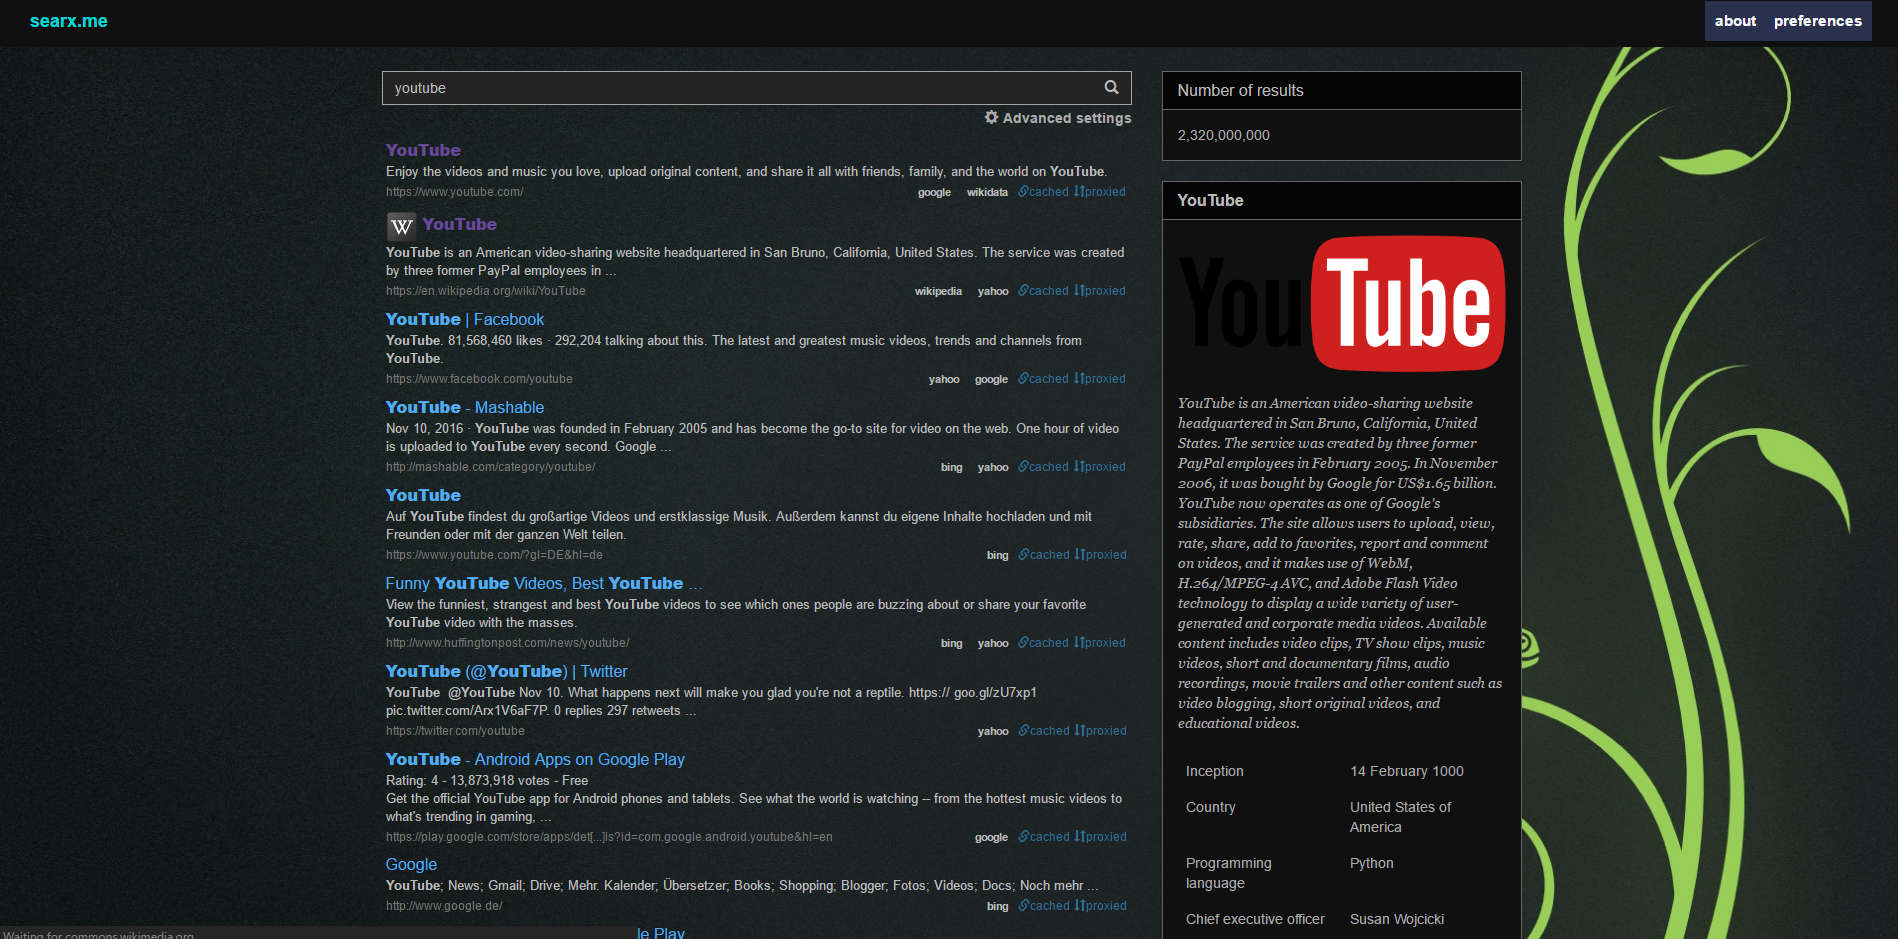Open 'YouTube - Android Apps on Google Play'
The image size is (1898, 939).
535,759
